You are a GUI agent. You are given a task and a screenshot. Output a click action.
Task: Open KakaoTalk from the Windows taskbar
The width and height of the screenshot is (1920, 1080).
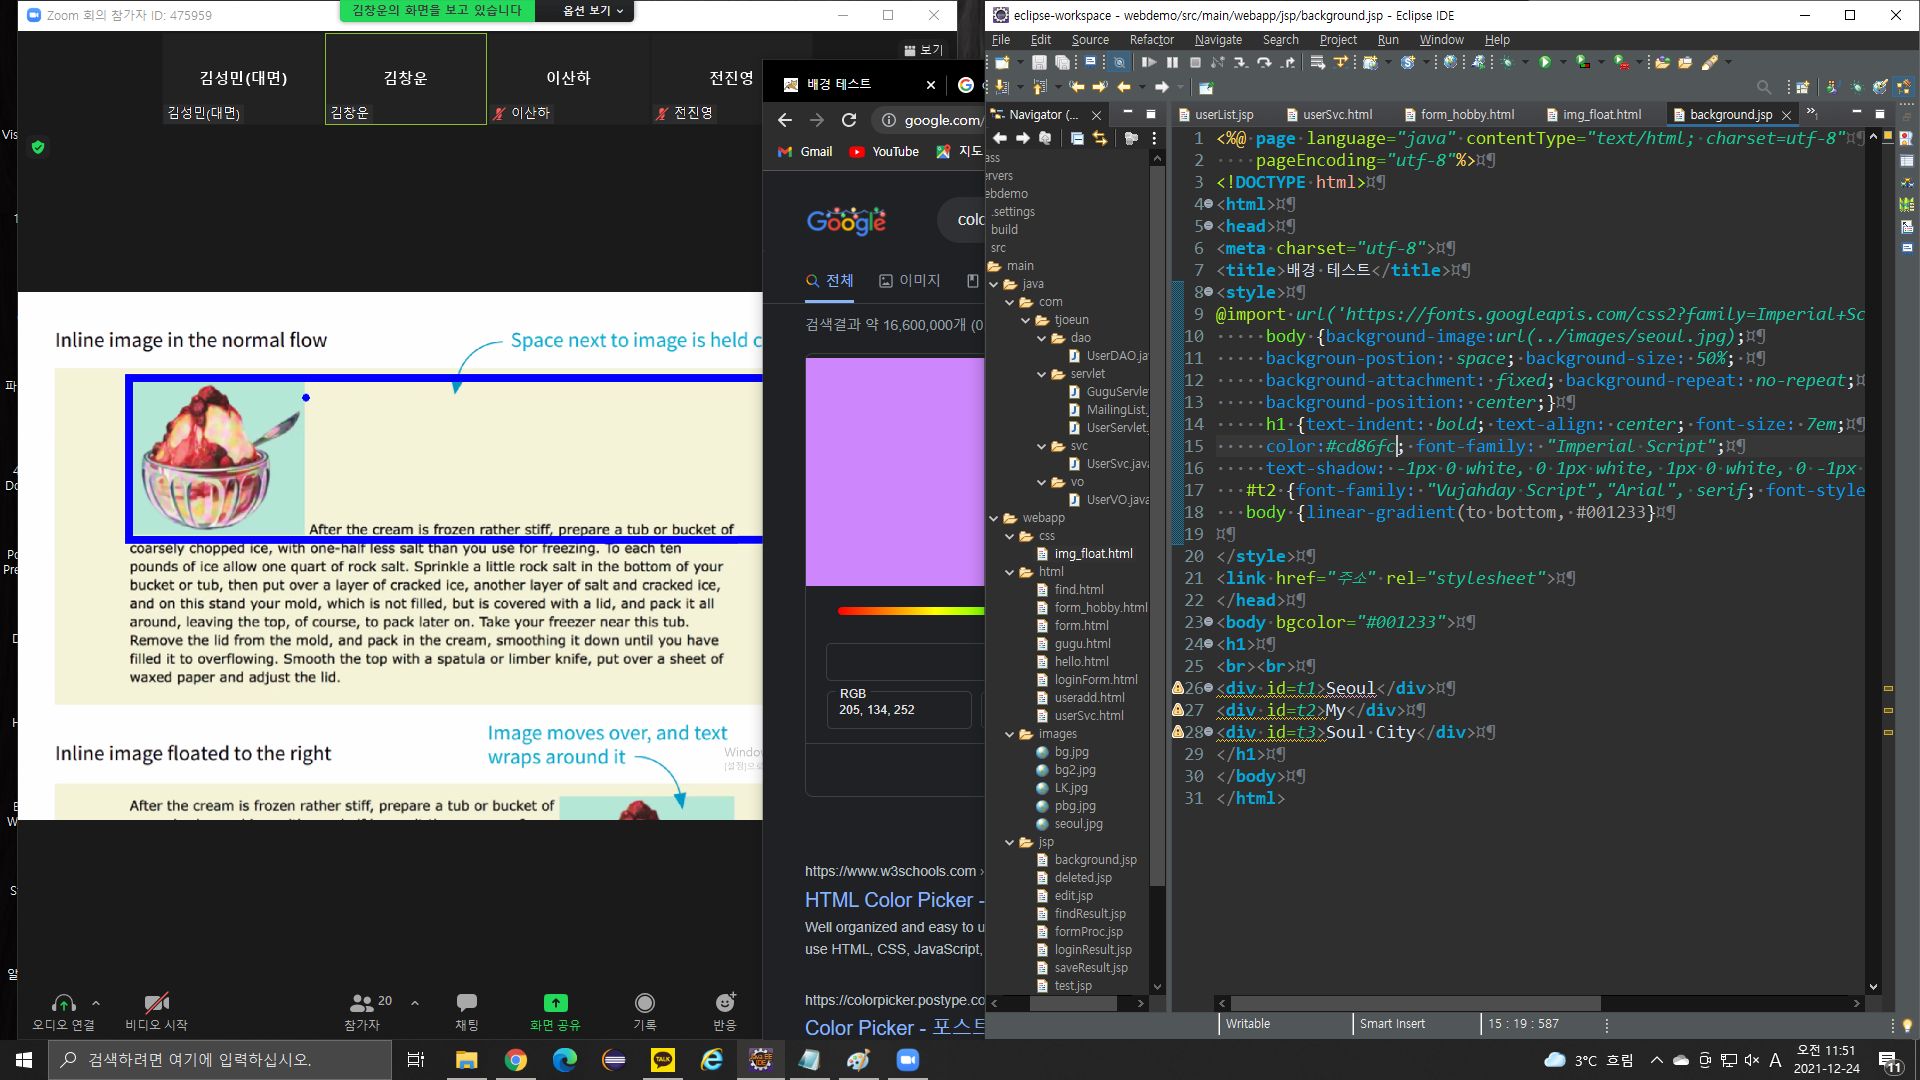click(663, 1060)
